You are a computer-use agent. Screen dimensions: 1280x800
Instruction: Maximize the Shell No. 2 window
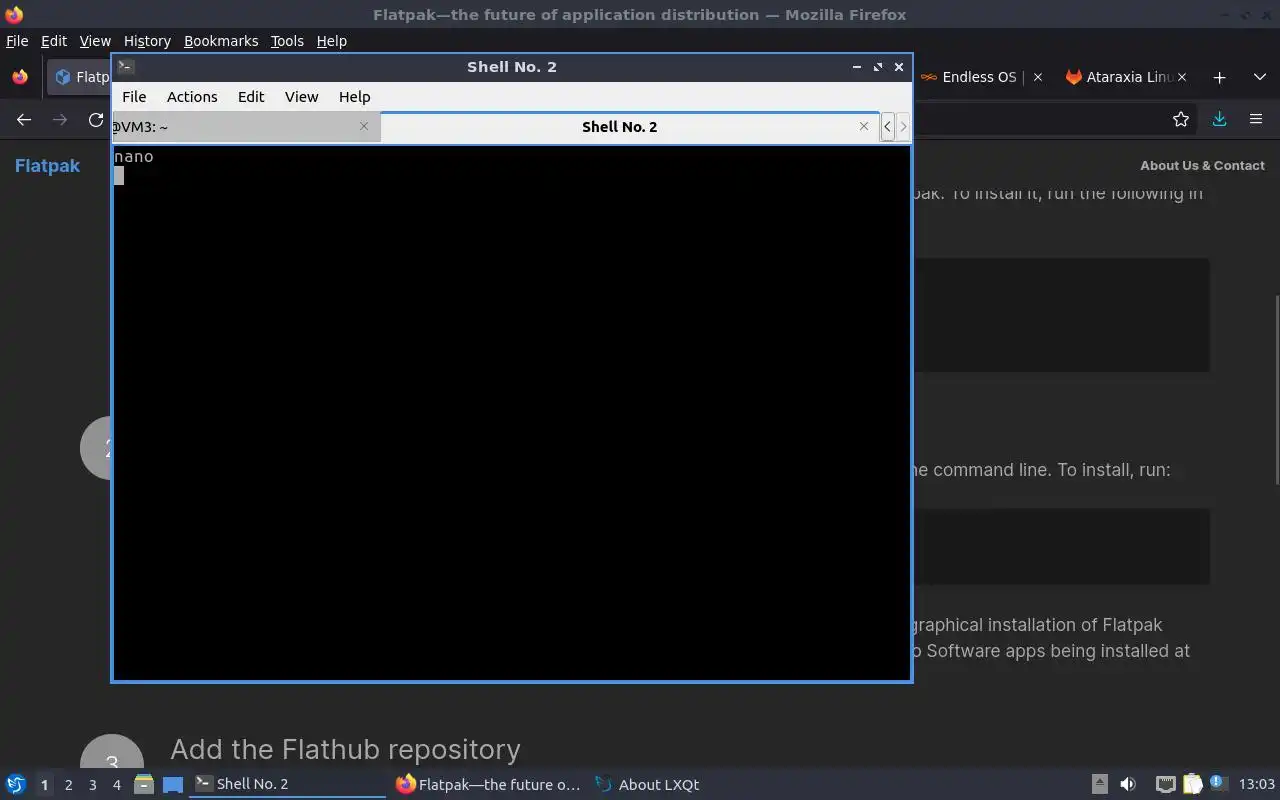pyautogui.click(x=878, y=67)
